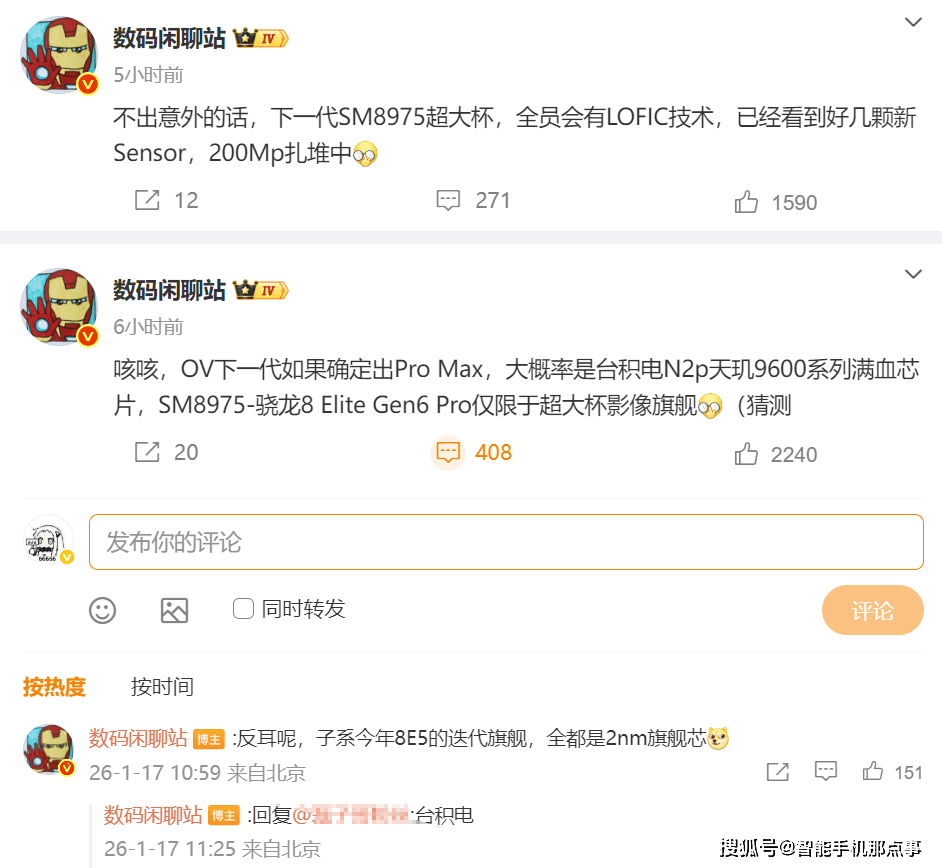This screenshot has width=942, height=868.
Task: Reply to the 8E5 flagship comment
Action: pos(825,771)
